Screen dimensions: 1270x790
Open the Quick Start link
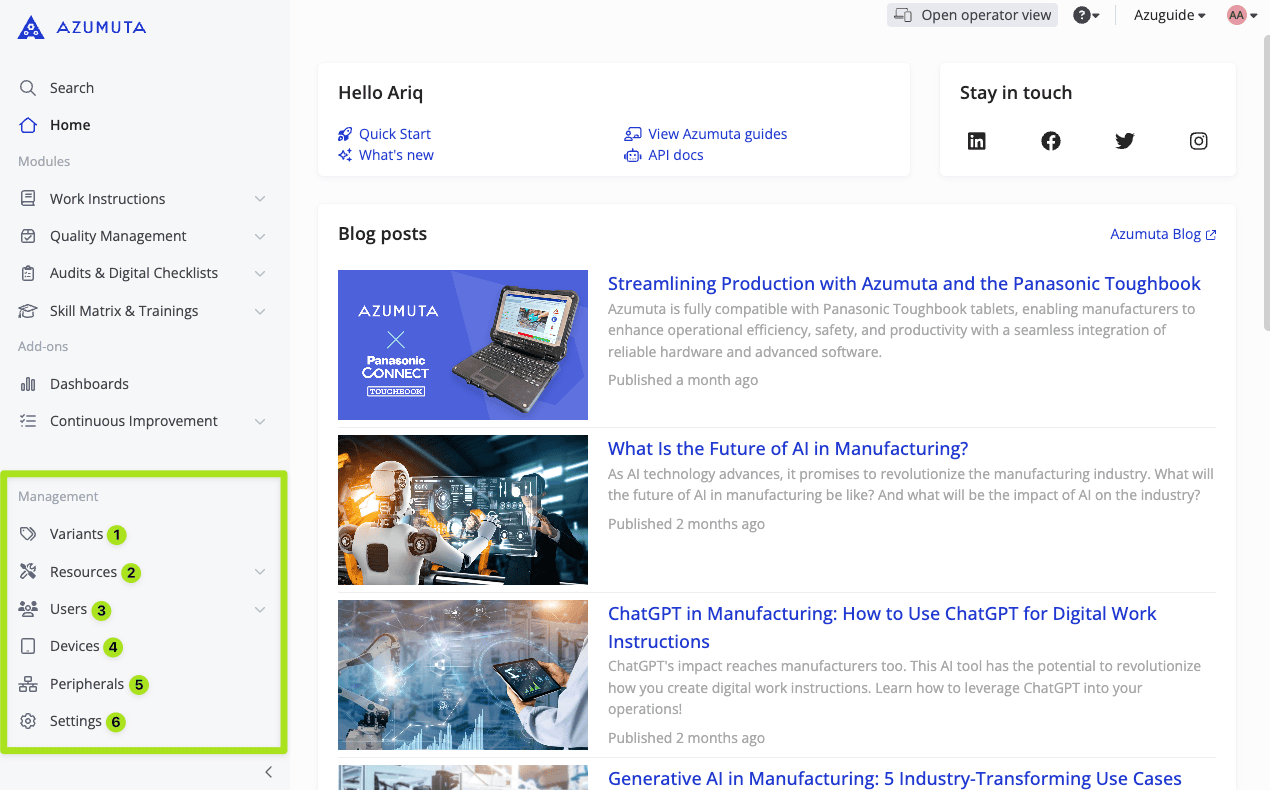394,134
